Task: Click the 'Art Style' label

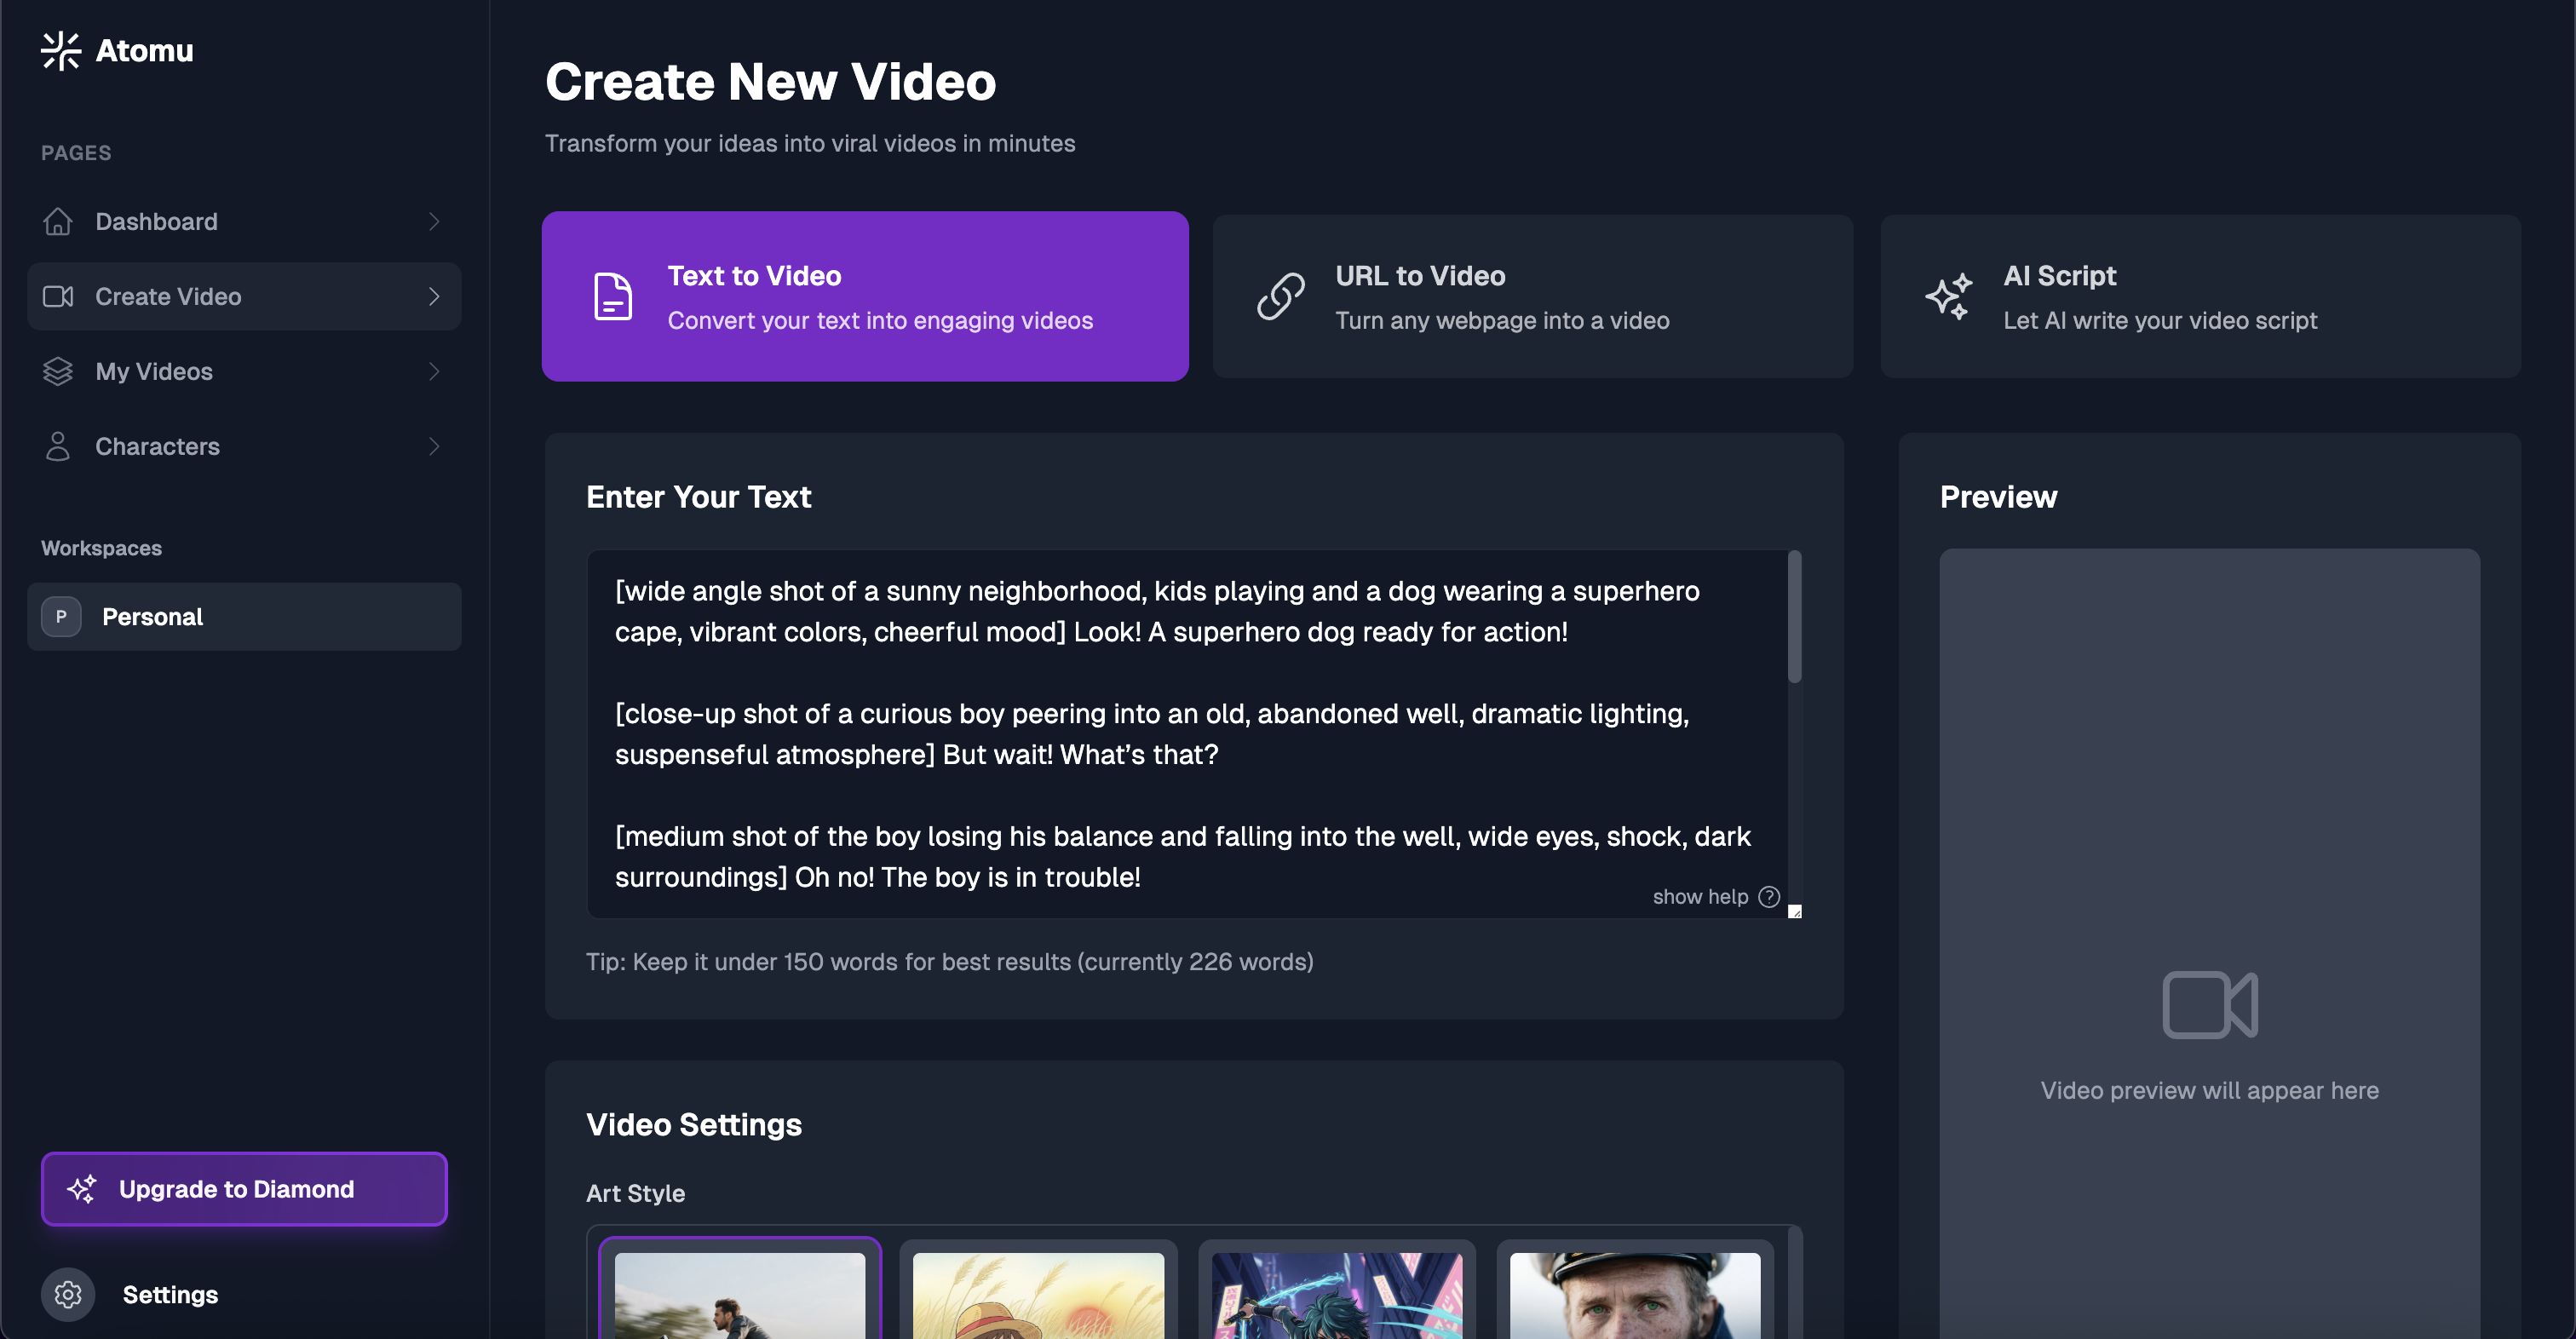Action: tap(636, 1193)
